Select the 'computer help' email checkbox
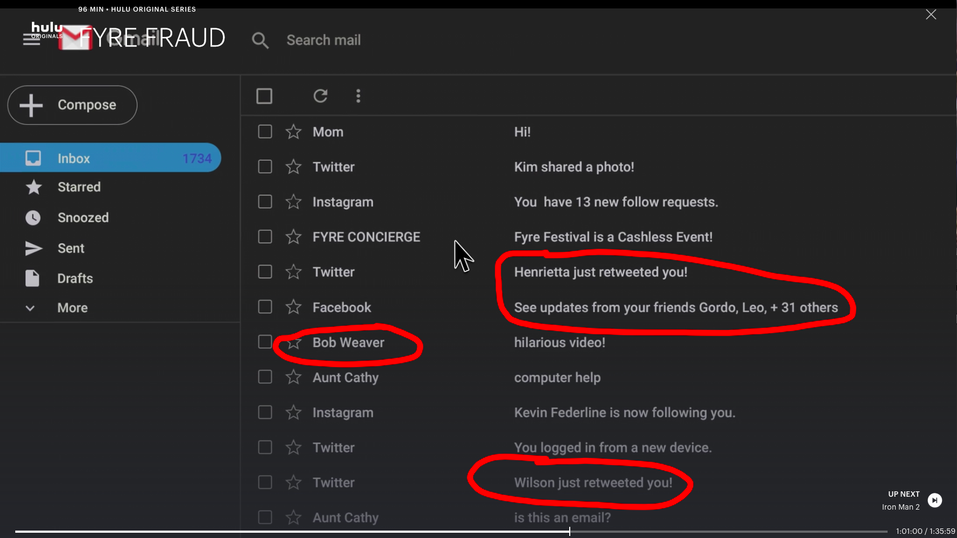Screen dimensions: 957x538 (265, 377)
